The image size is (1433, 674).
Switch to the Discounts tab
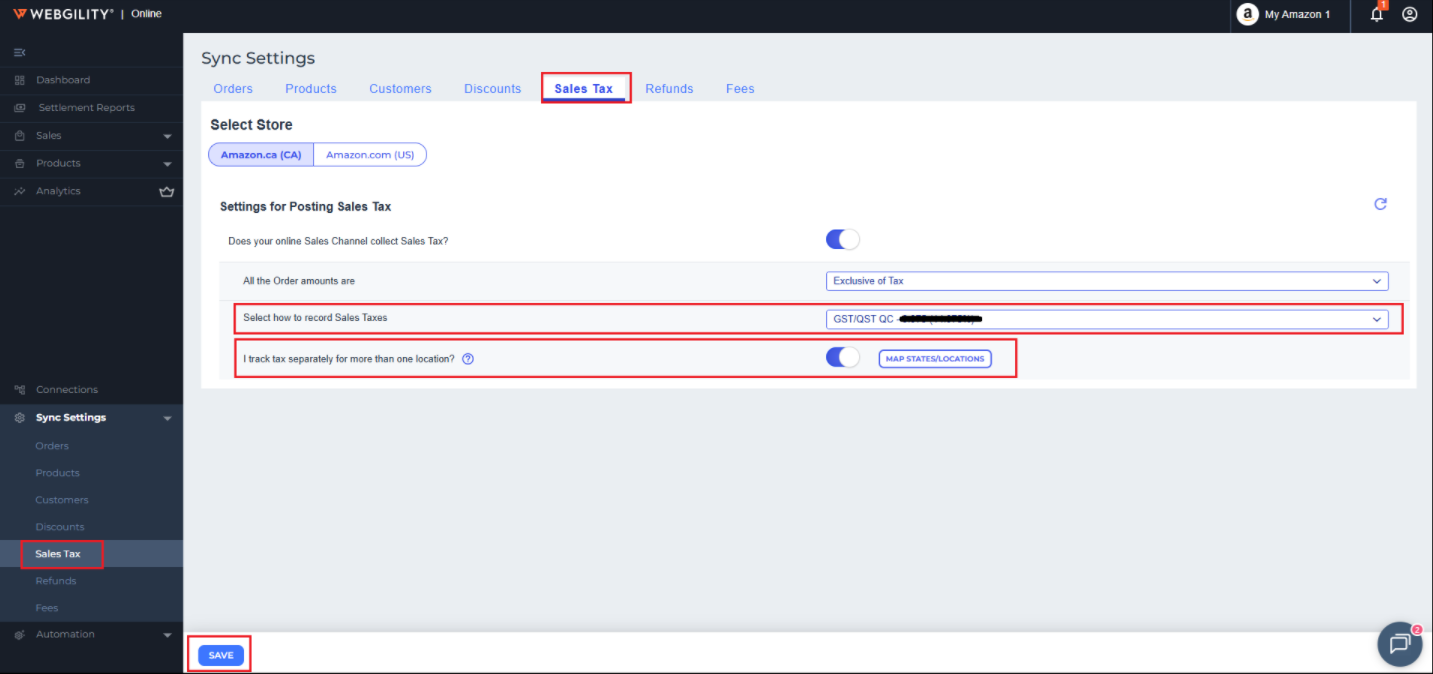[492, 89]
